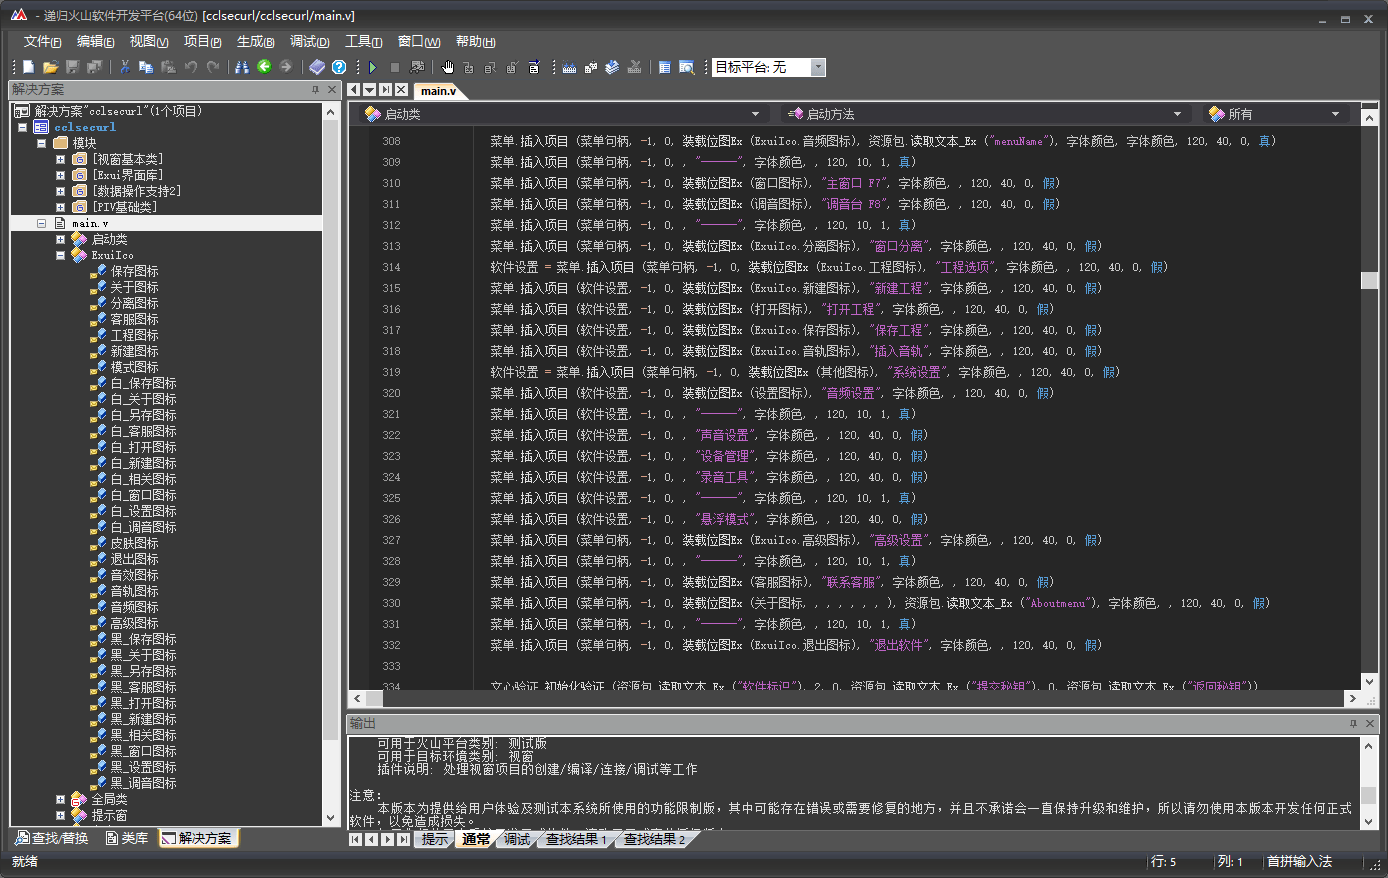The height and width of the screenshot is (878, 1388).
Task: Select 保存图标 in the tree
Action: pos(134,271)
